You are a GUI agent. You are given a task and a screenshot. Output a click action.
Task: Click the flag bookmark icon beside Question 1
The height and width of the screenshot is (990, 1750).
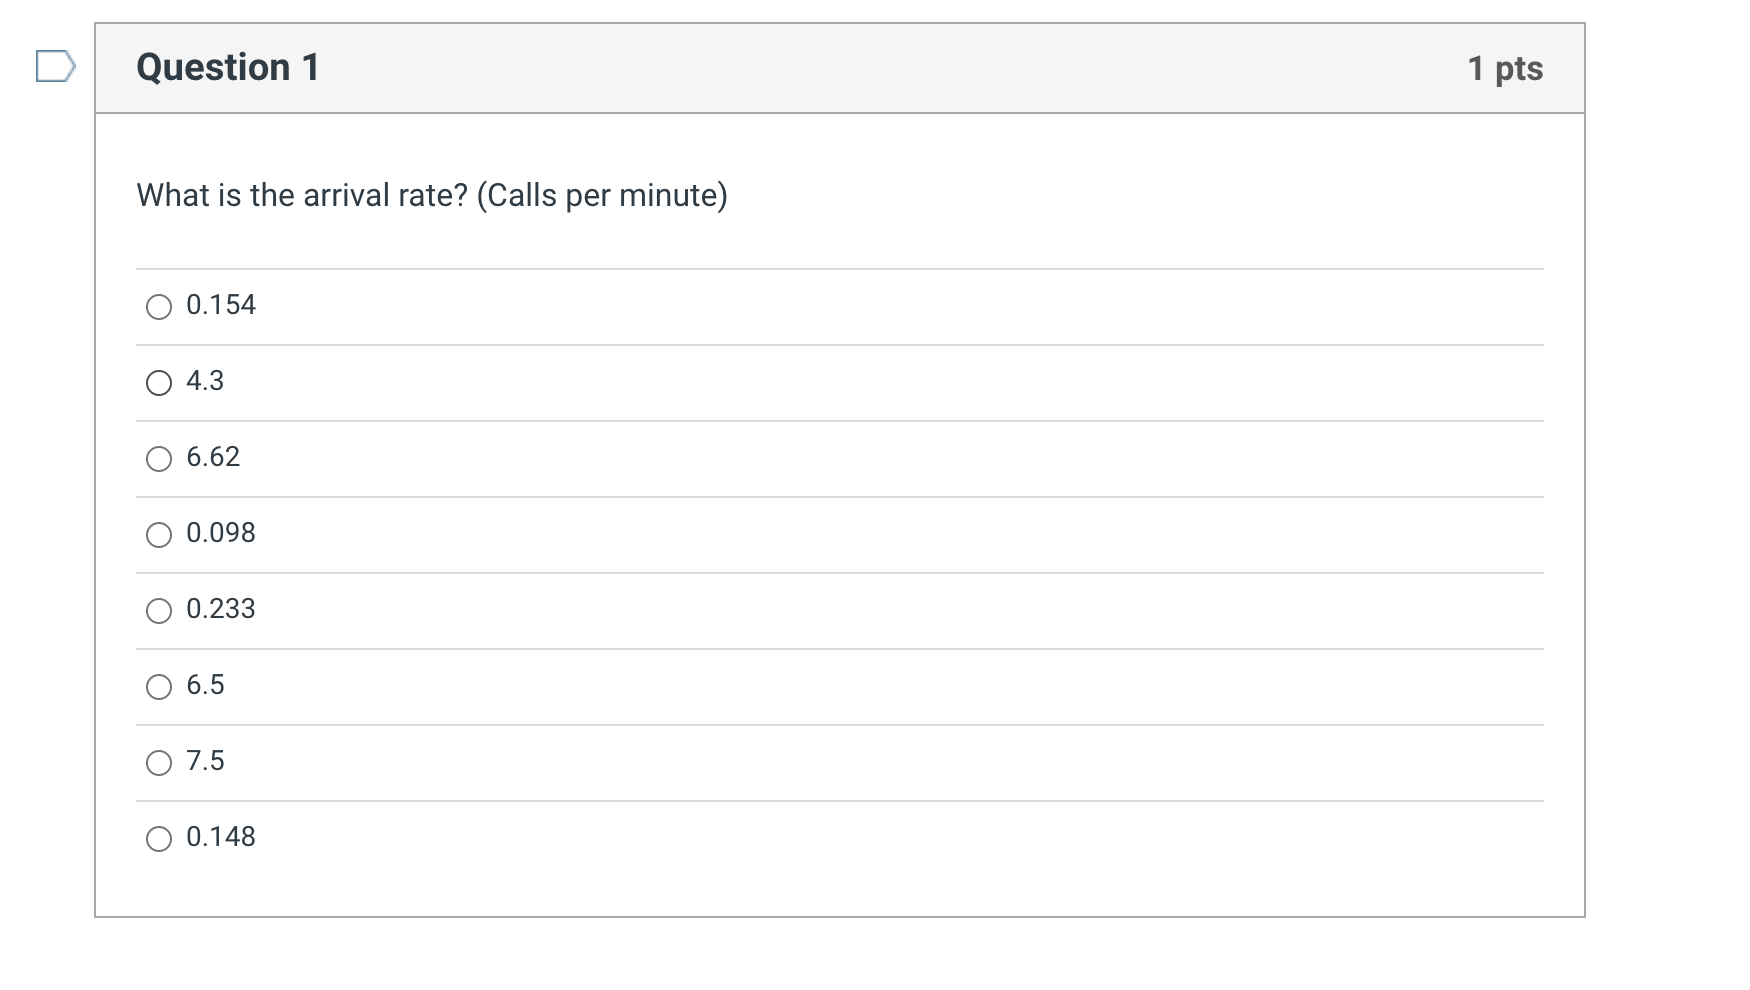[x=57, y=67]
